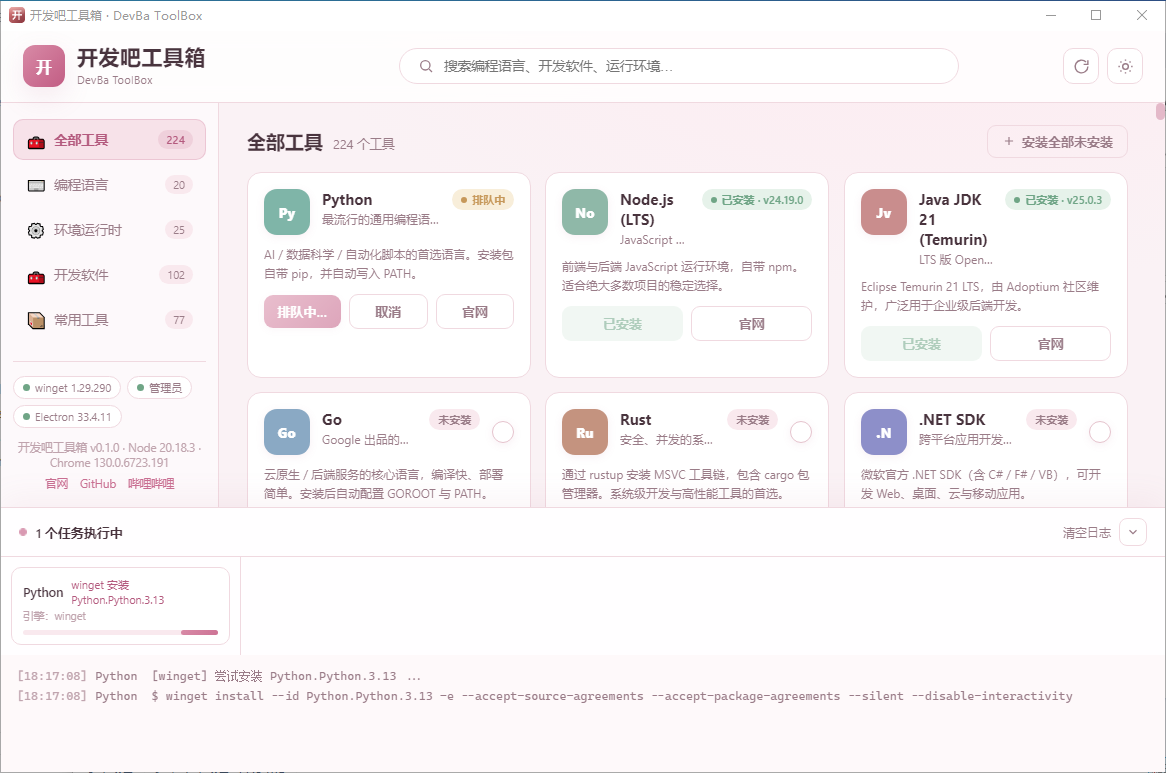
Task: Open the 开发软件 category
Action: tap(109, 275)
